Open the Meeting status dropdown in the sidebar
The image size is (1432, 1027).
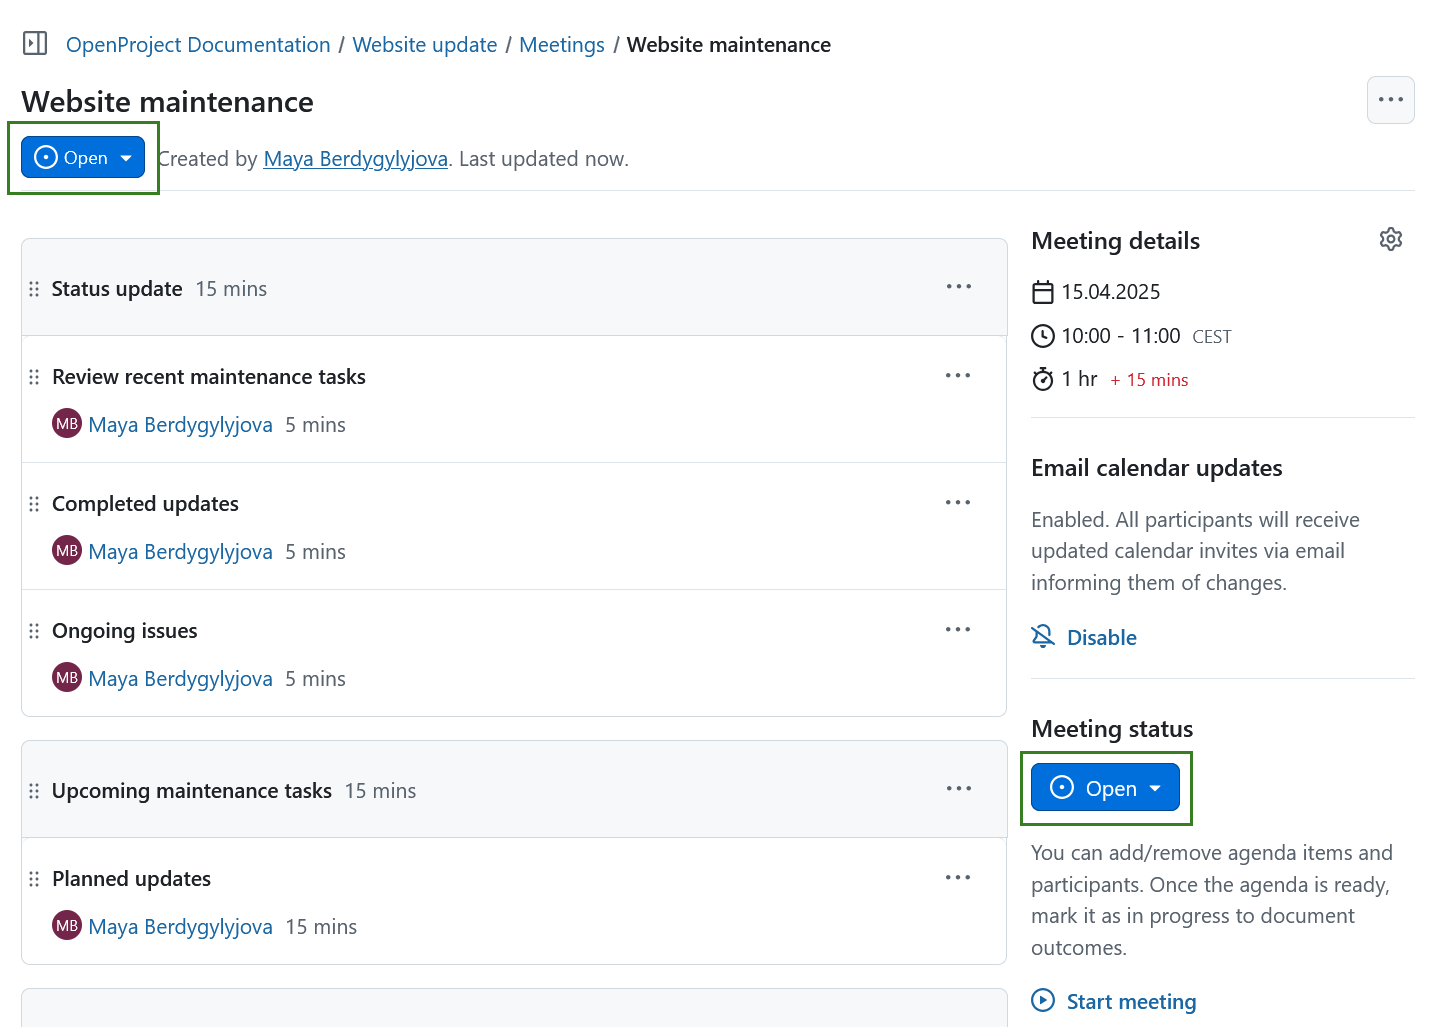[1105, 788]
